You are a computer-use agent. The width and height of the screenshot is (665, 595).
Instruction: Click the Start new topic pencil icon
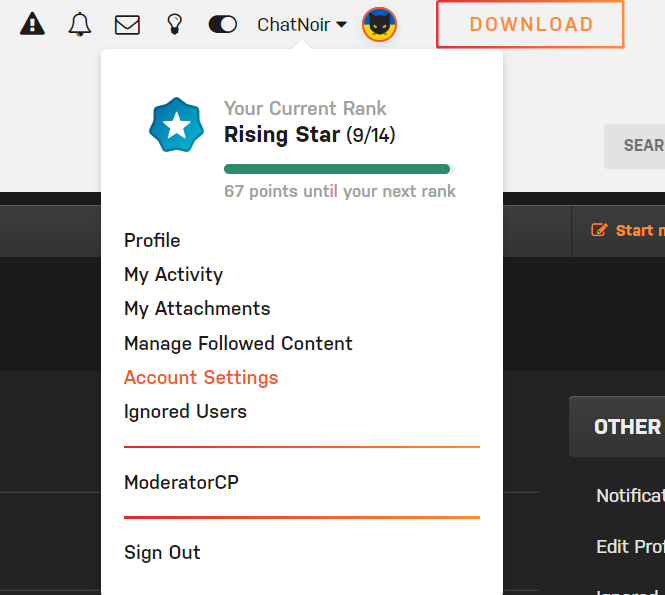pos(599,230)
